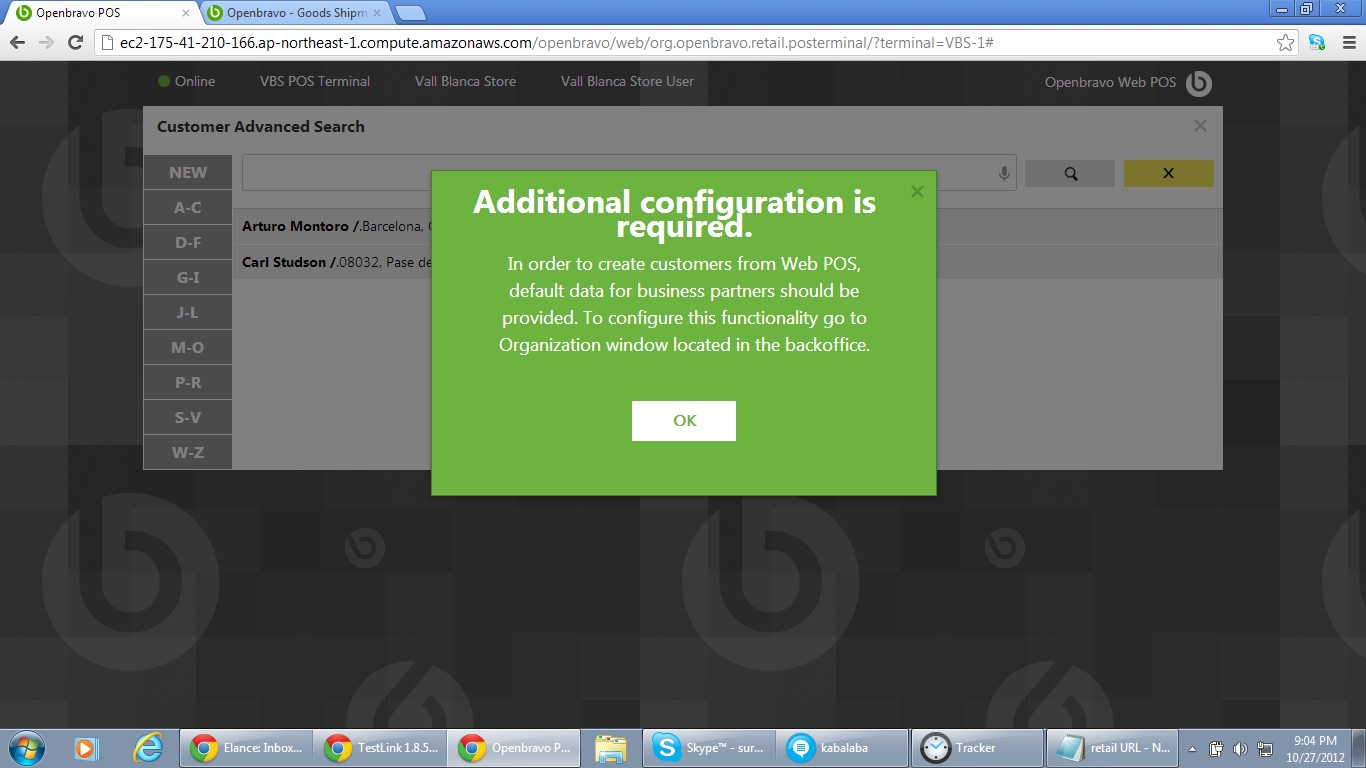Image resolution: width=1366 pixels, height=768 pixels.
Task: Switch to Openbravo Goods Shipment tab
Action: click(296, 13)
